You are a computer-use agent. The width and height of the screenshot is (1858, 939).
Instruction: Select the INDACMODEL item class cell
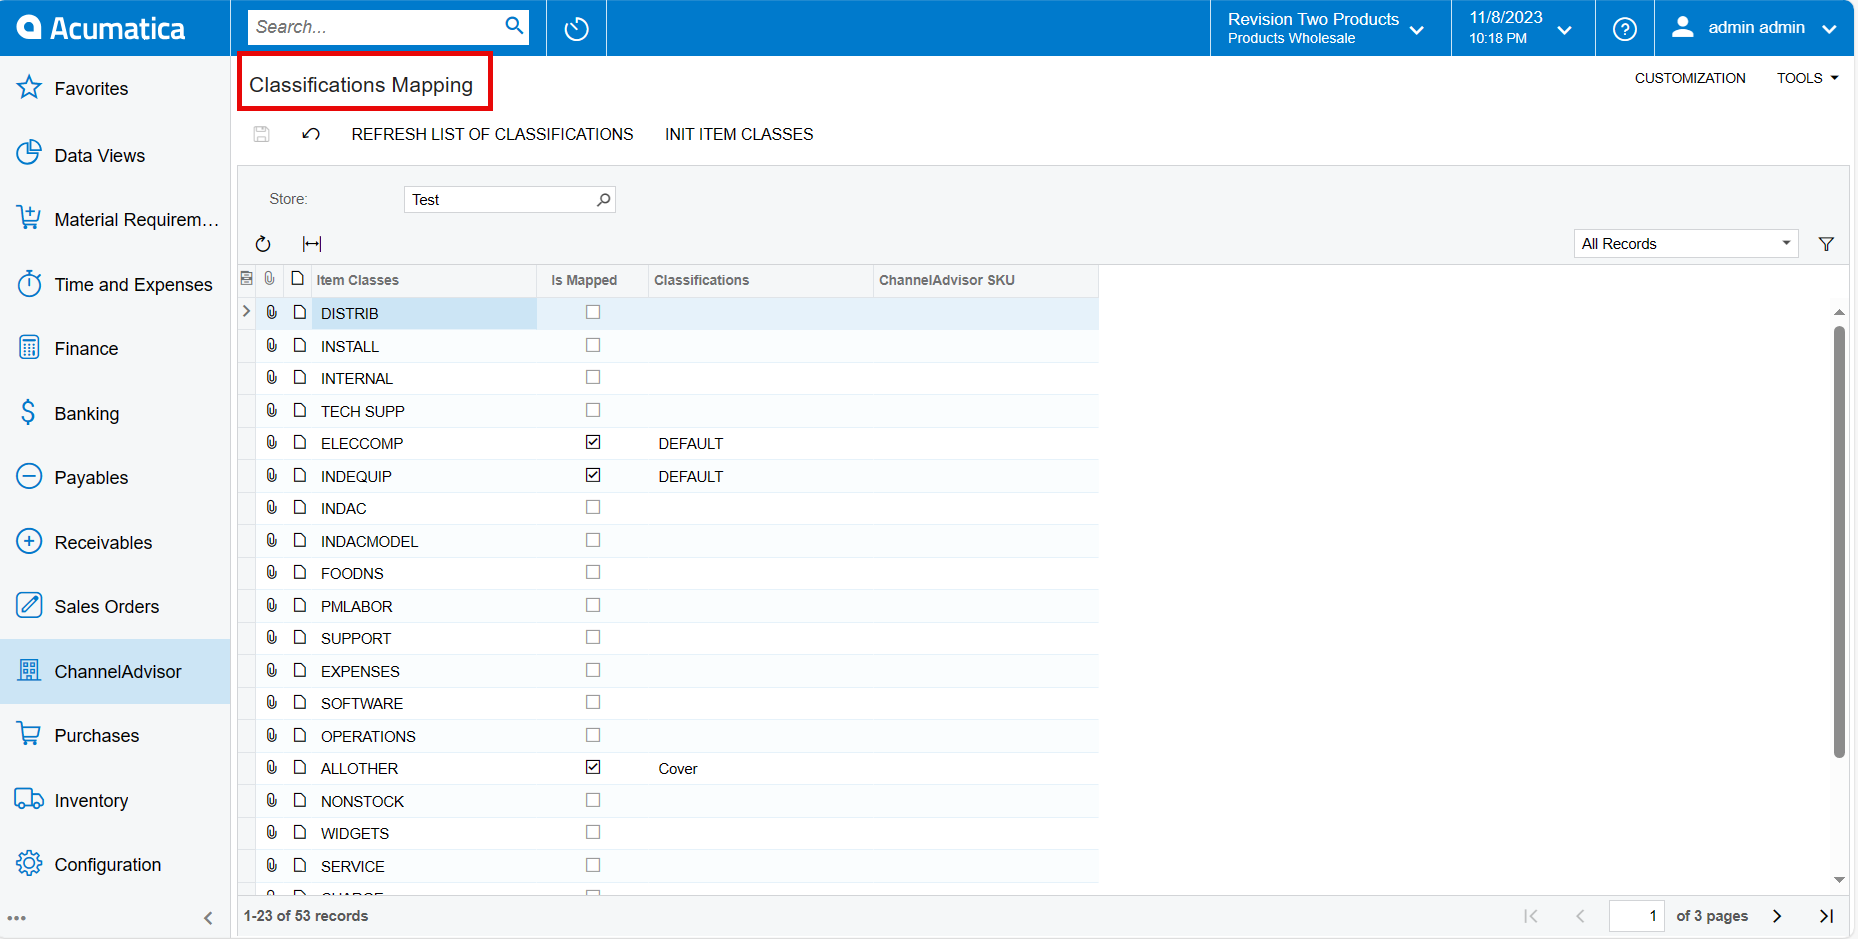click(x=424, y=541)
